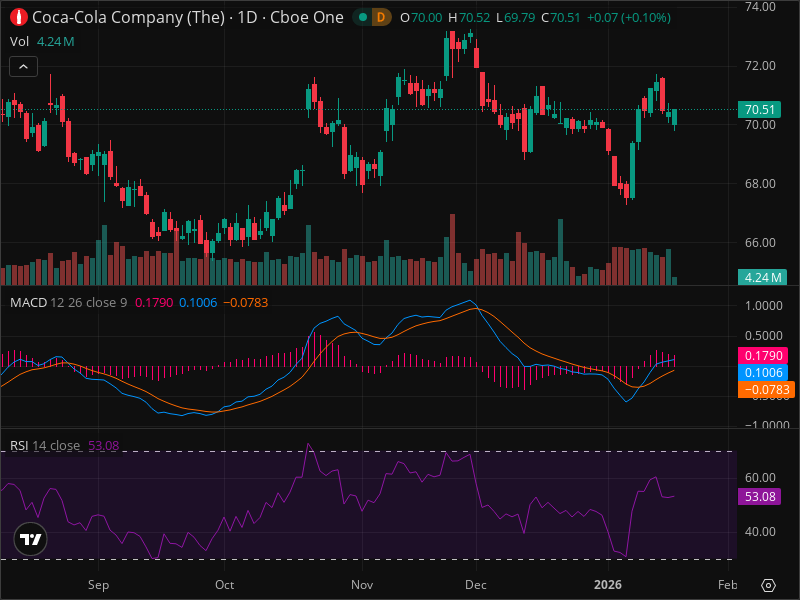Click the 2026 label on time axis

pos(608,585)
